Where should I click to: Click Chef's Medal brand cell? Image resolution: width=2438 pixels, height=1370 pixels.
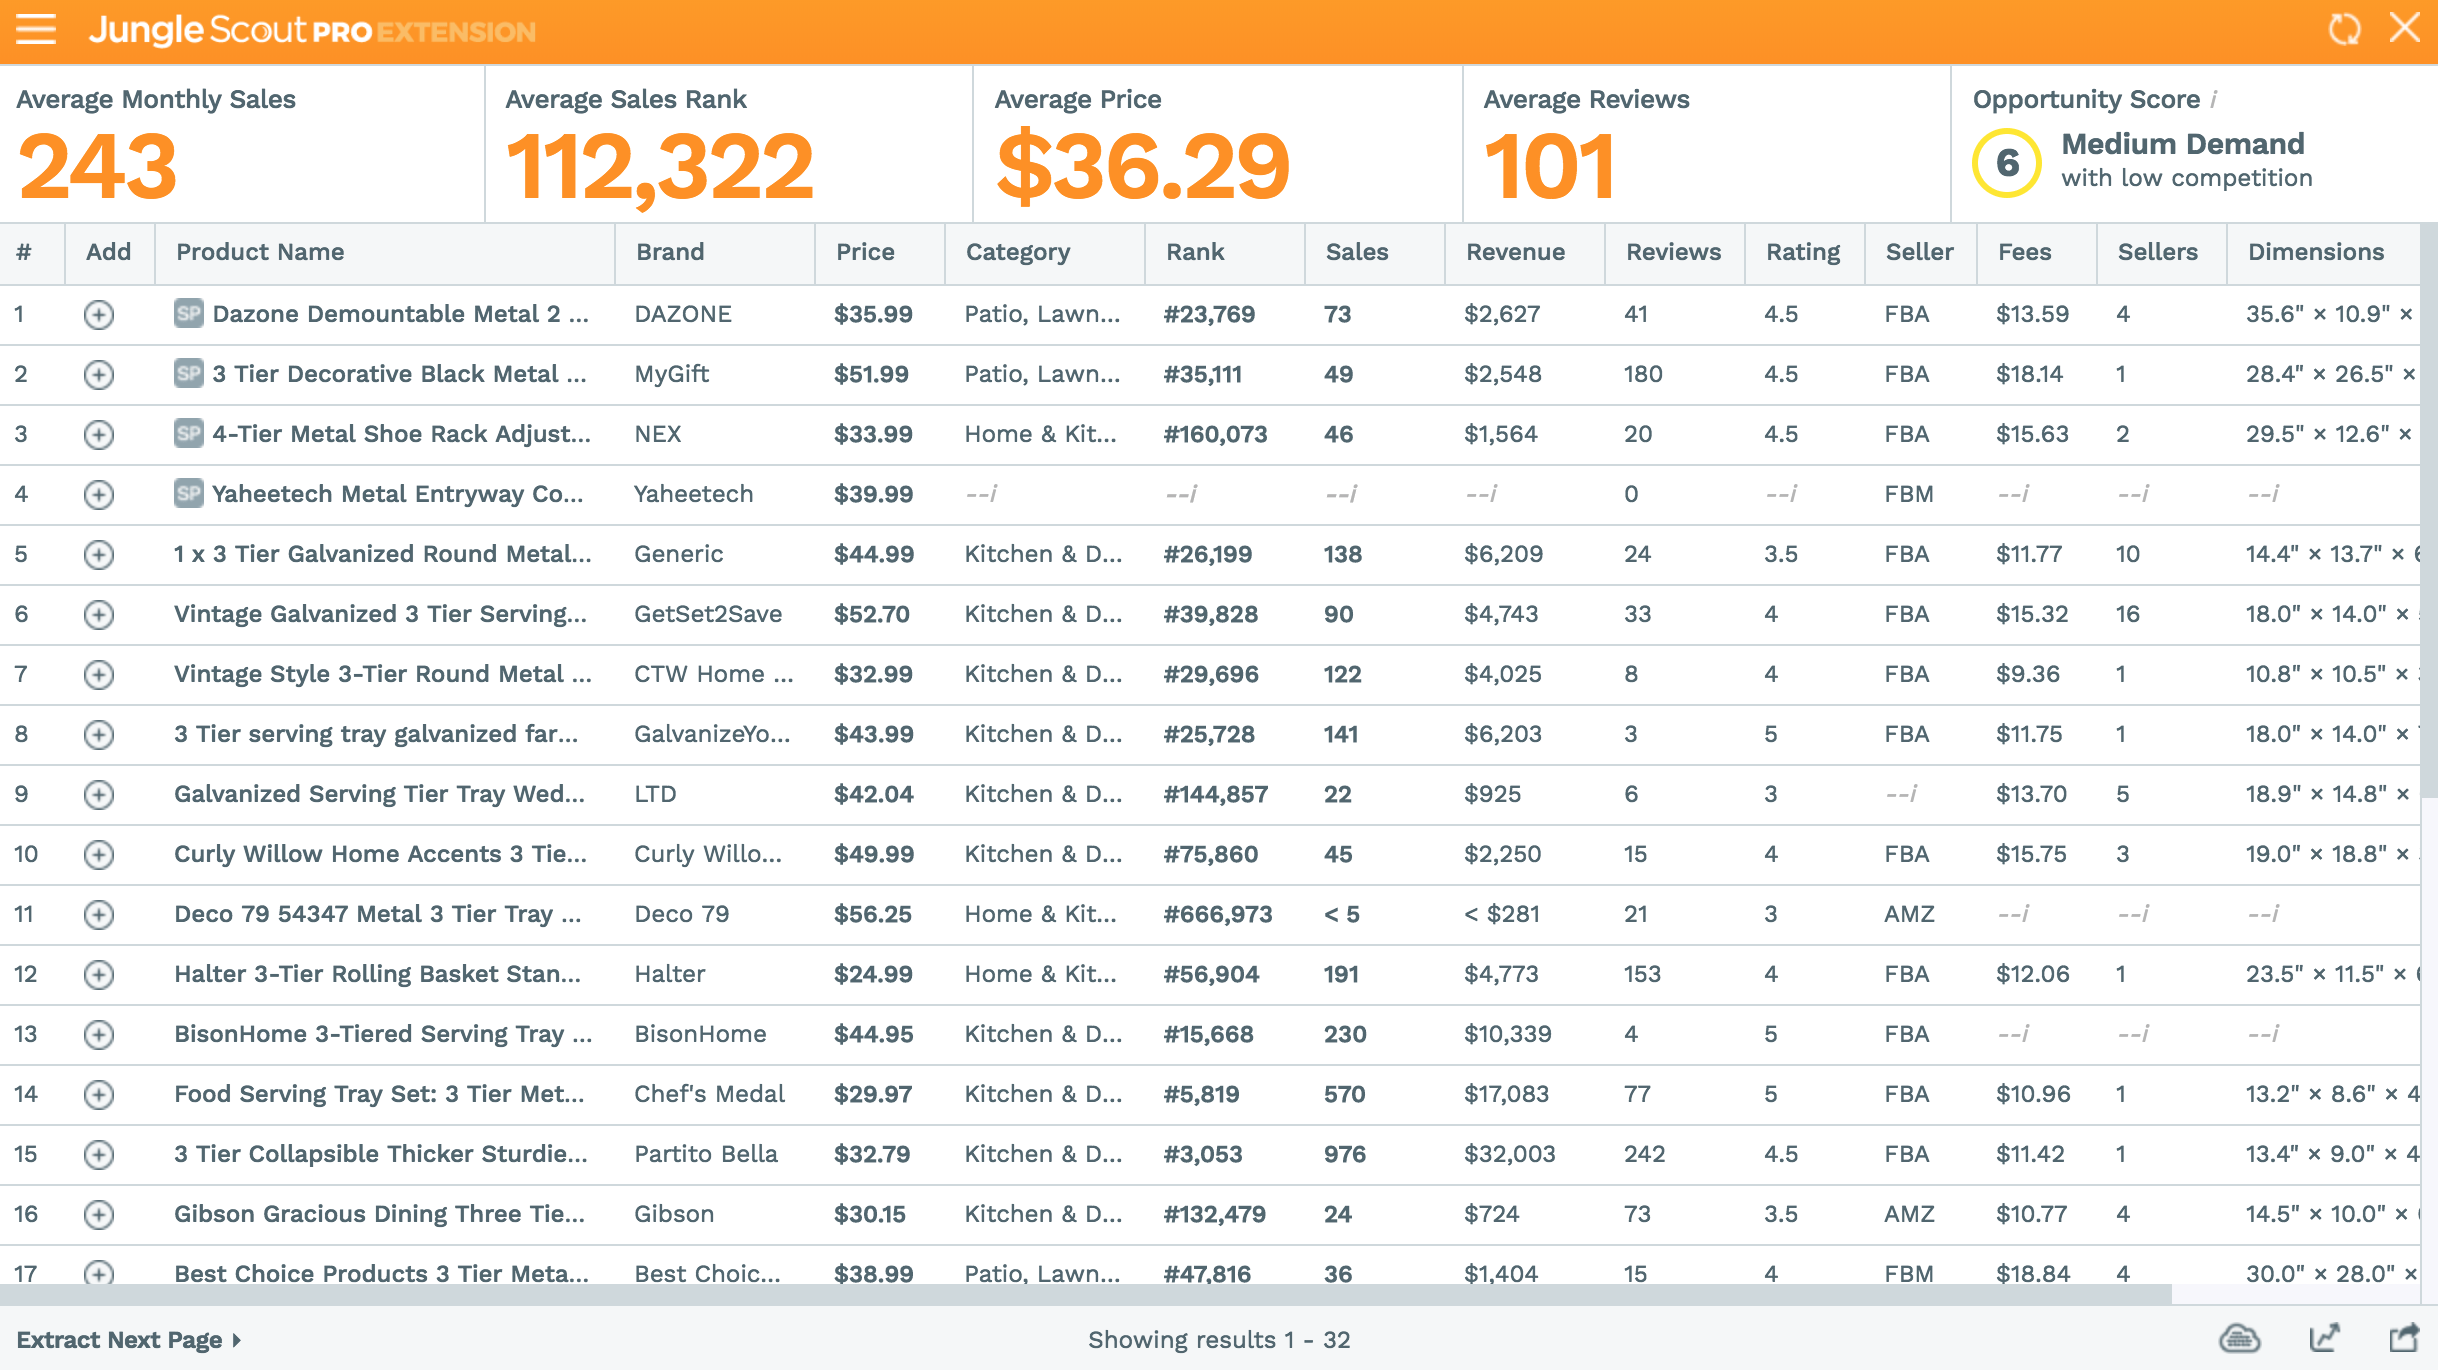(709, 1094)
